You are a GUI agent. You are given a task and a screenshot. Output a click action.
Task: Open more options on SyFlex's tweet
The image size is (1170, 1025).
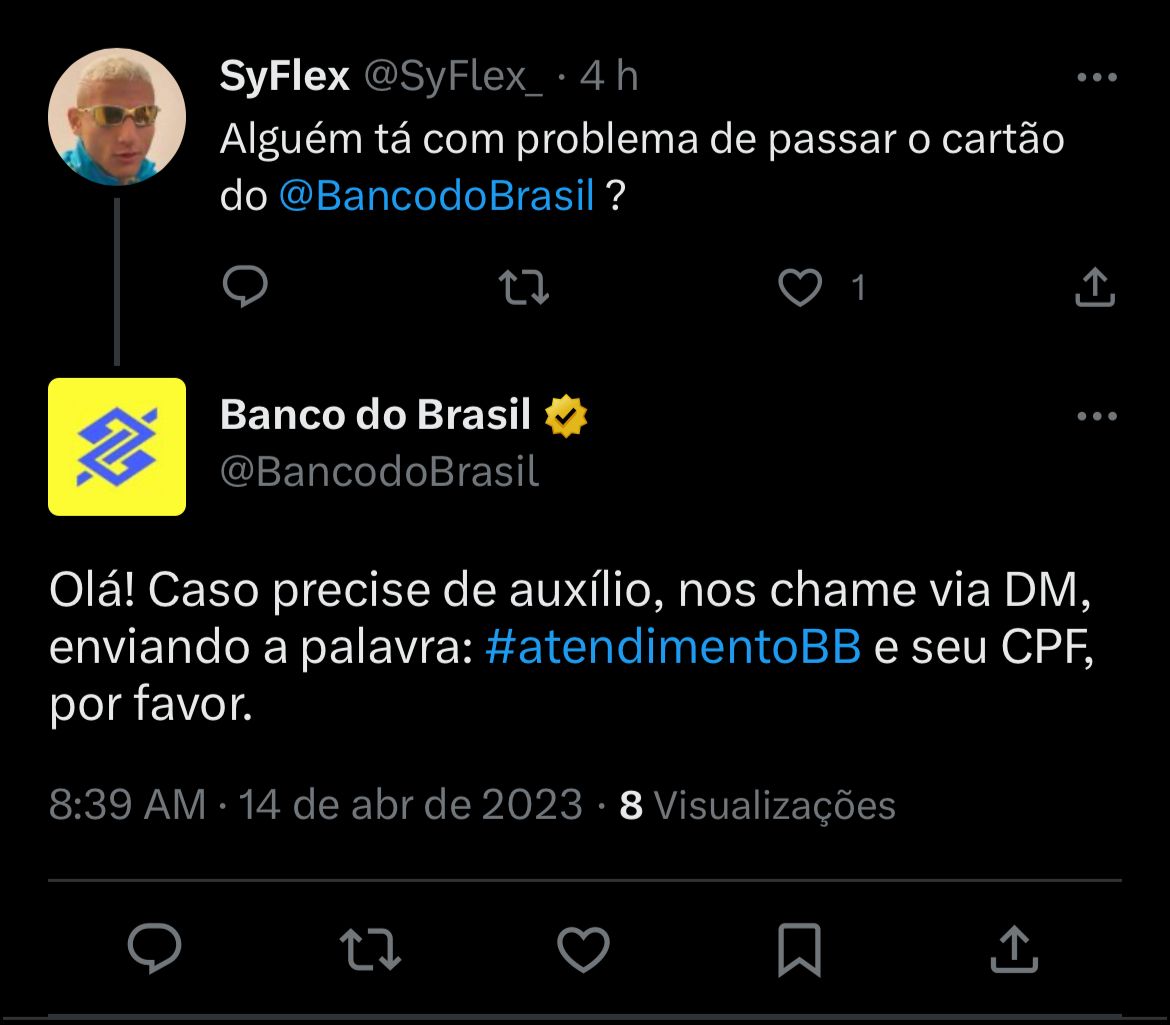1096,77
